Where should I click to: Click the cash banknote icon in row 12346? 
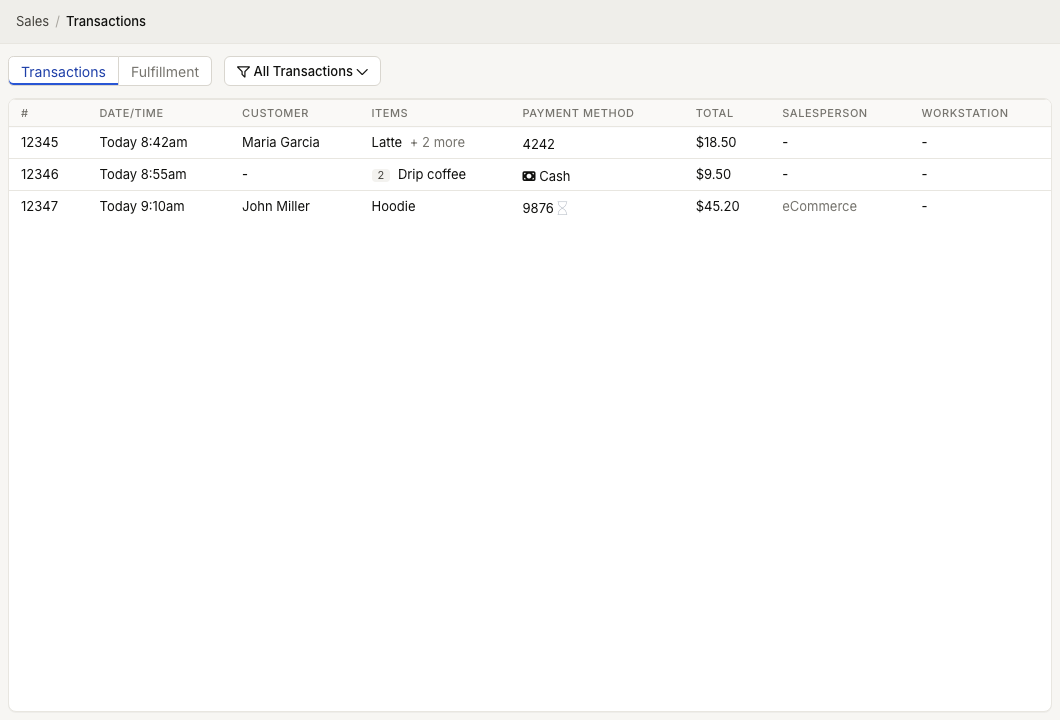click(529, 176)
